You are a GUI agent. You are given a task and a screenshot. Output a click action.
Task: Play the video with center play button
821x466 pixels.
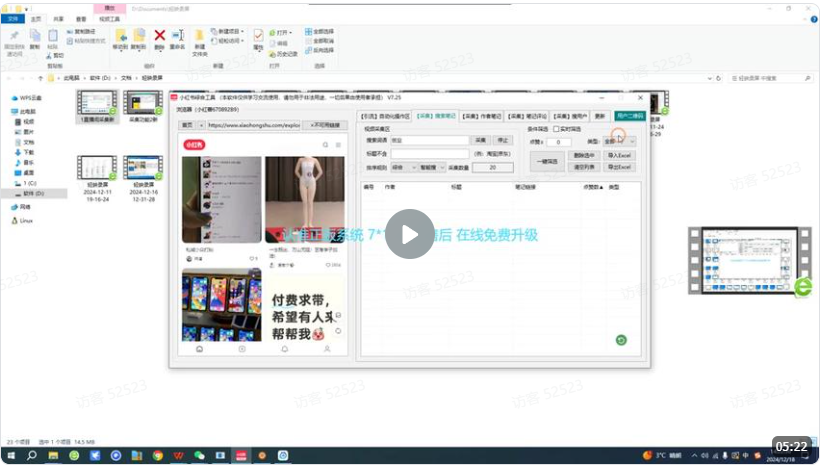[x=410, y=234]
